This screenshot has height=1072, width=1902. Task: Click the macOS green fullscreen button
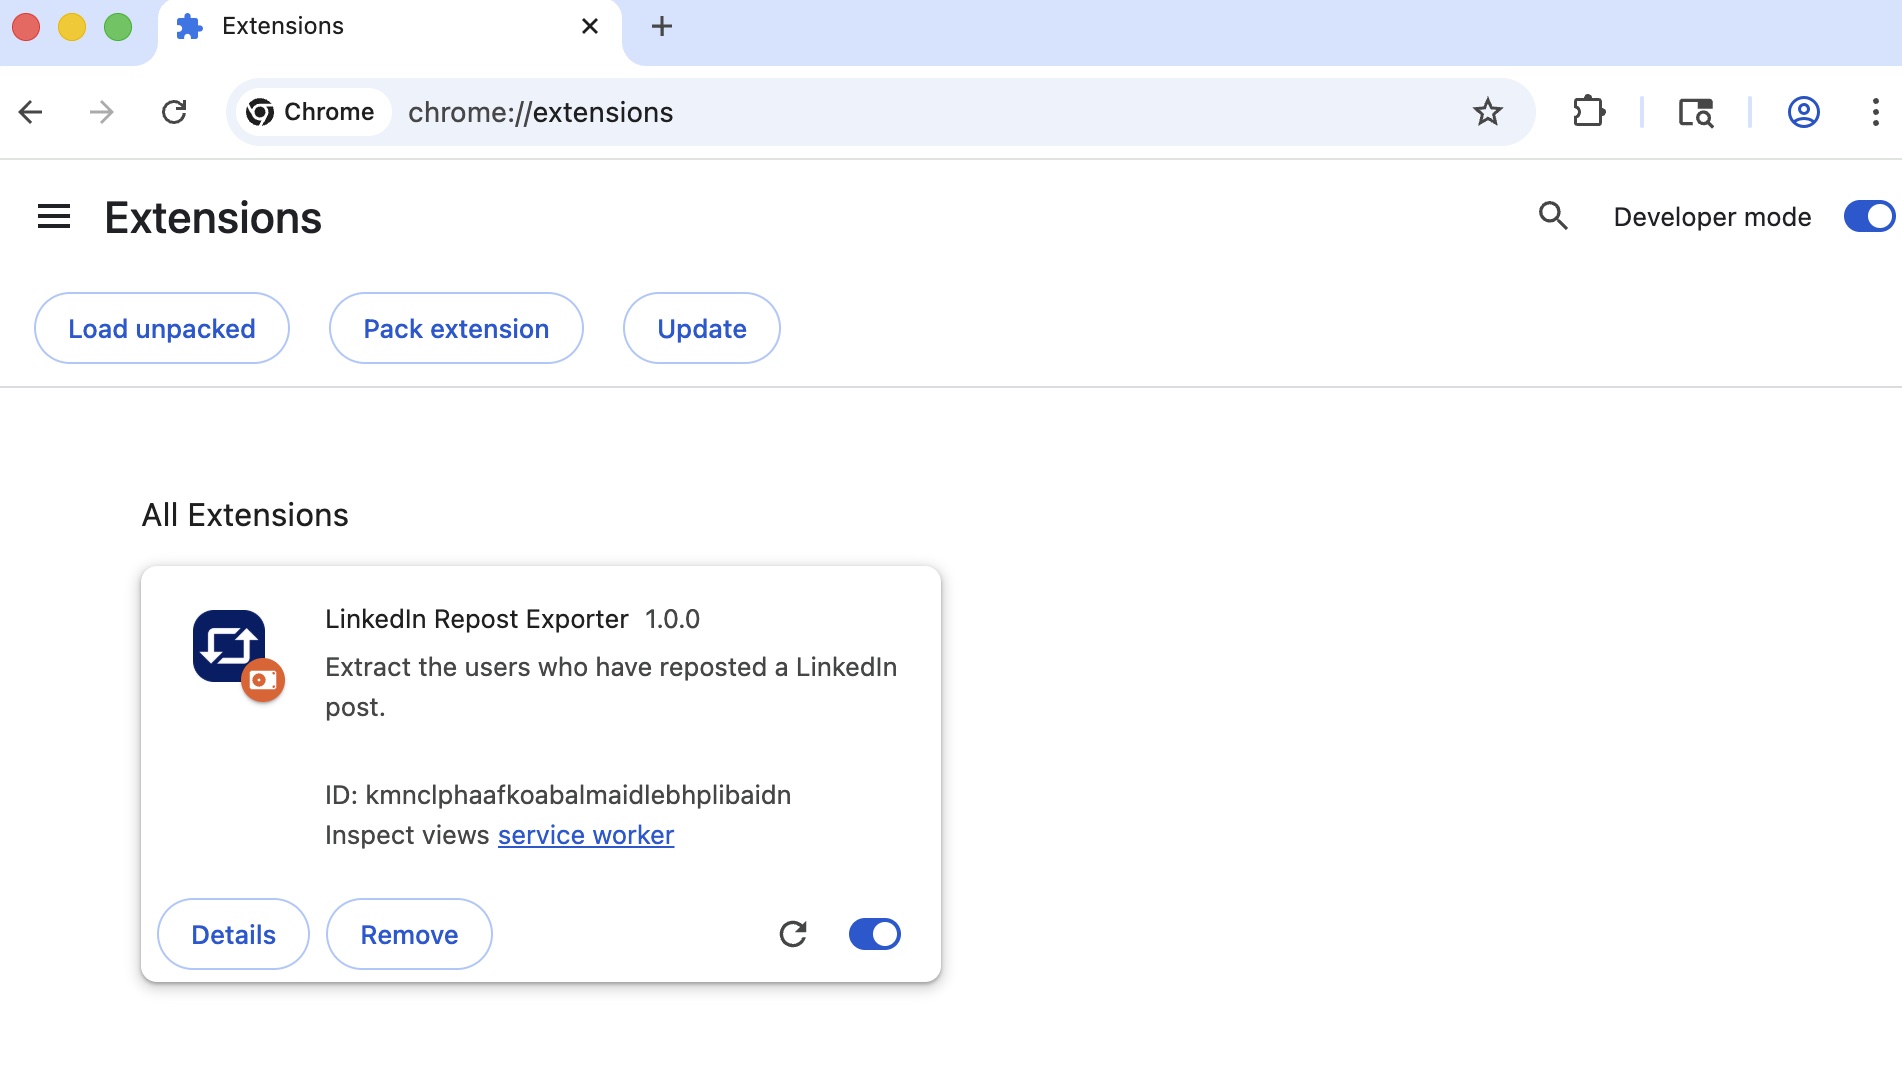(118, 27)
